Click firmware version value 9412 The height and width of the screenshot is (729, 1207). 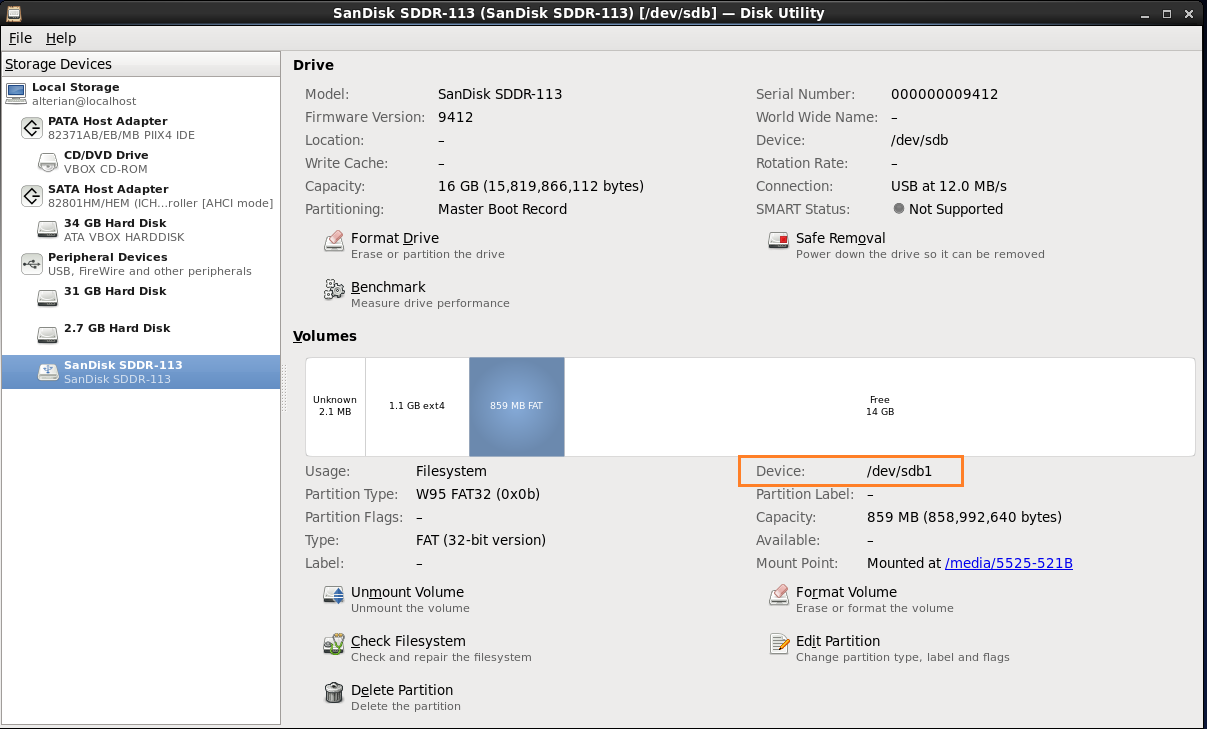click(x=456, y=117)
